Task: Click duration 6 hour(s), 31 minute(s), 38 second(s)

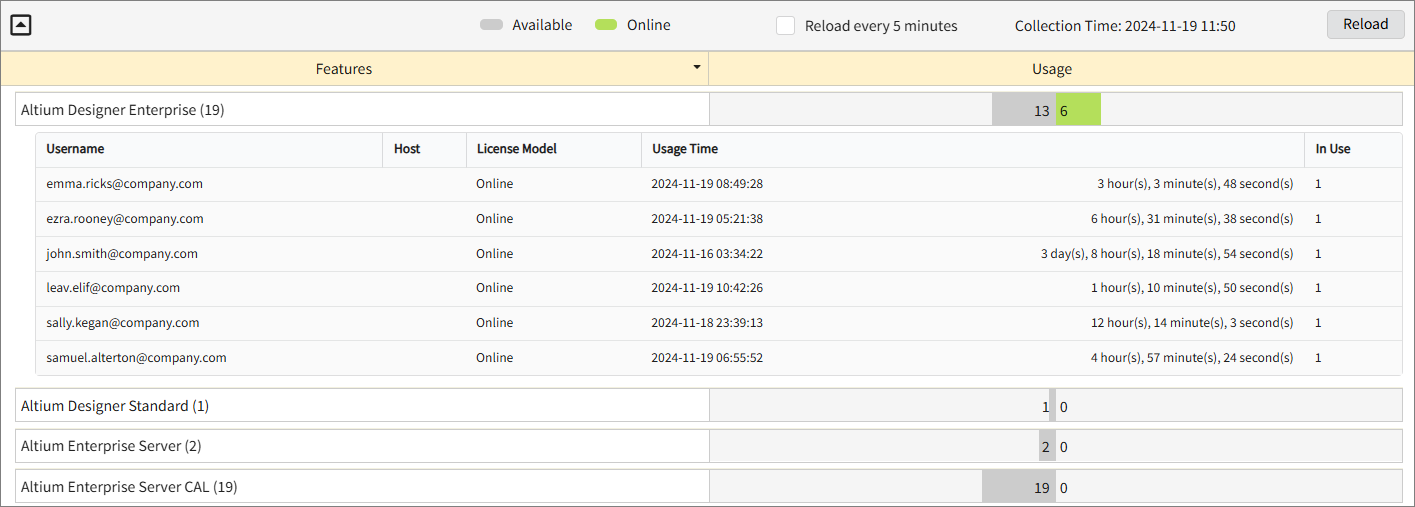Action: (x=1192, y=219)
